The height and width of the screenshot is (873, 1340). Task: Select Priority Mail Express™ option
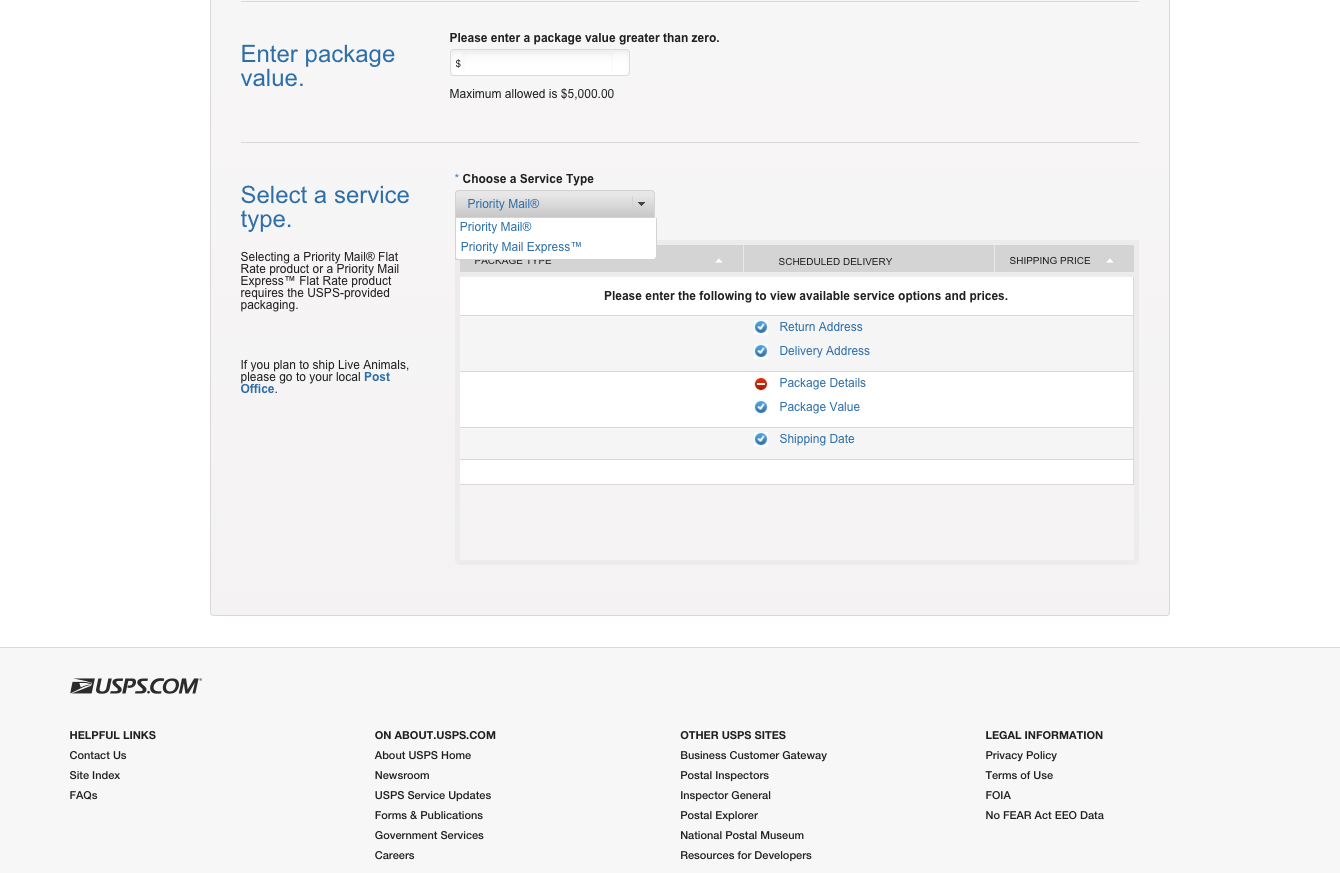pos(521,247)
